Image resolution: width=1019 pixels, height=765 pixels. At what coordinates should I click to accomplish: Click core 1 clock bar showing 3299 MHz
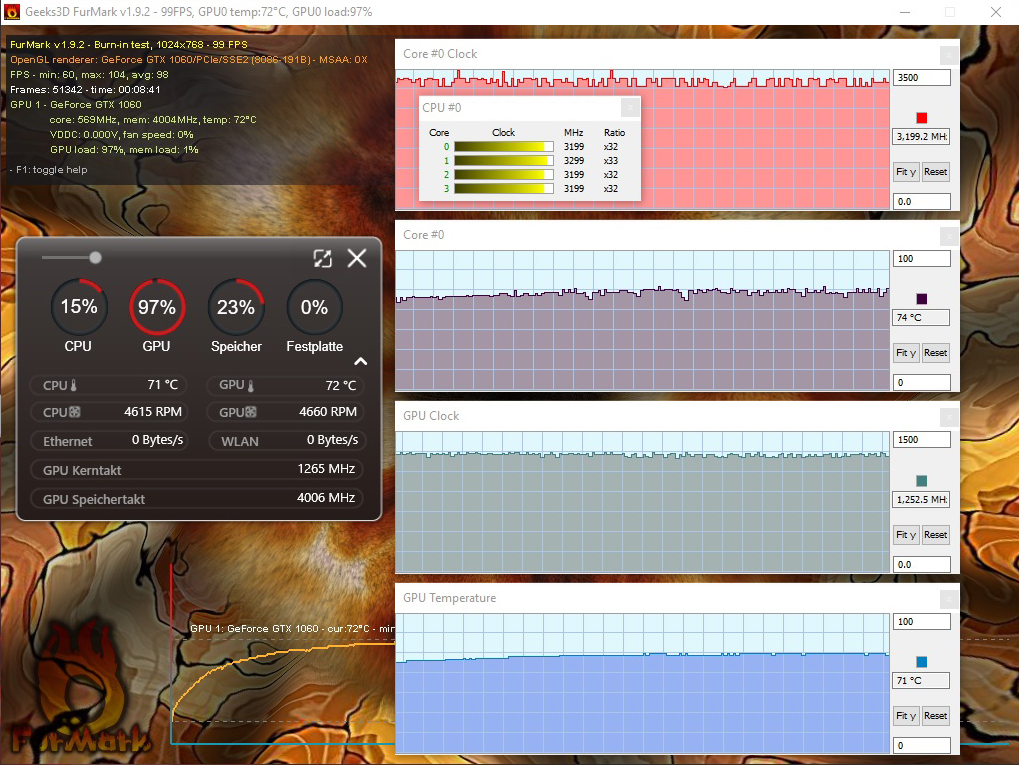point(504,161)
